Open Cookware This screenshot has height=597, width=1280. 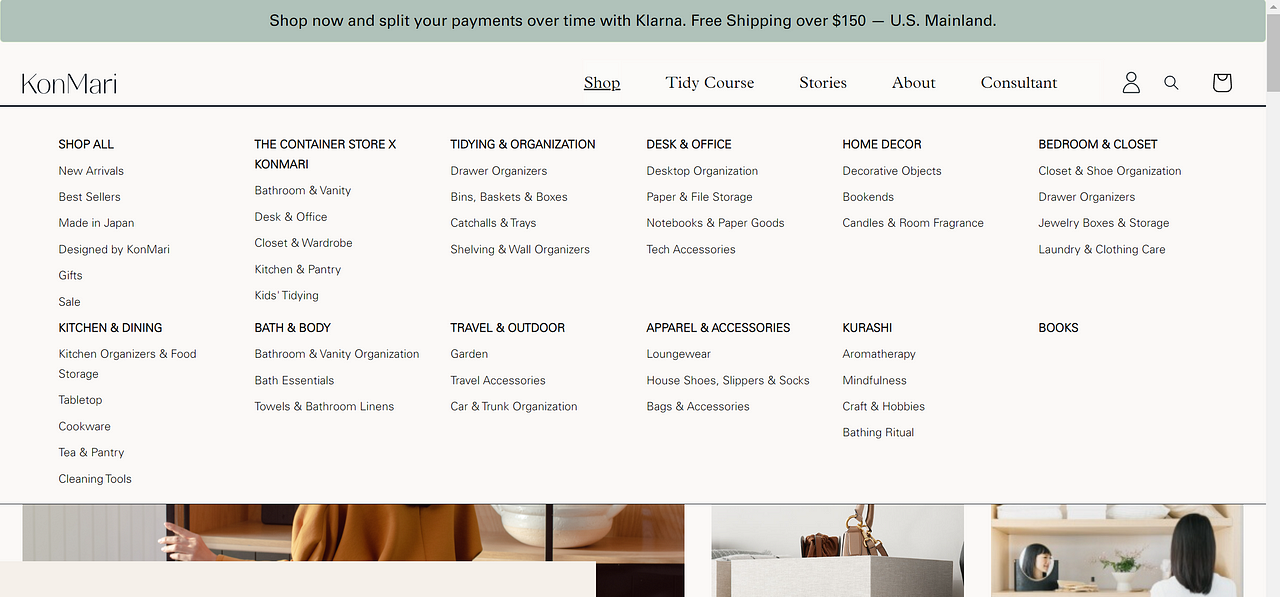pos(84,426)
